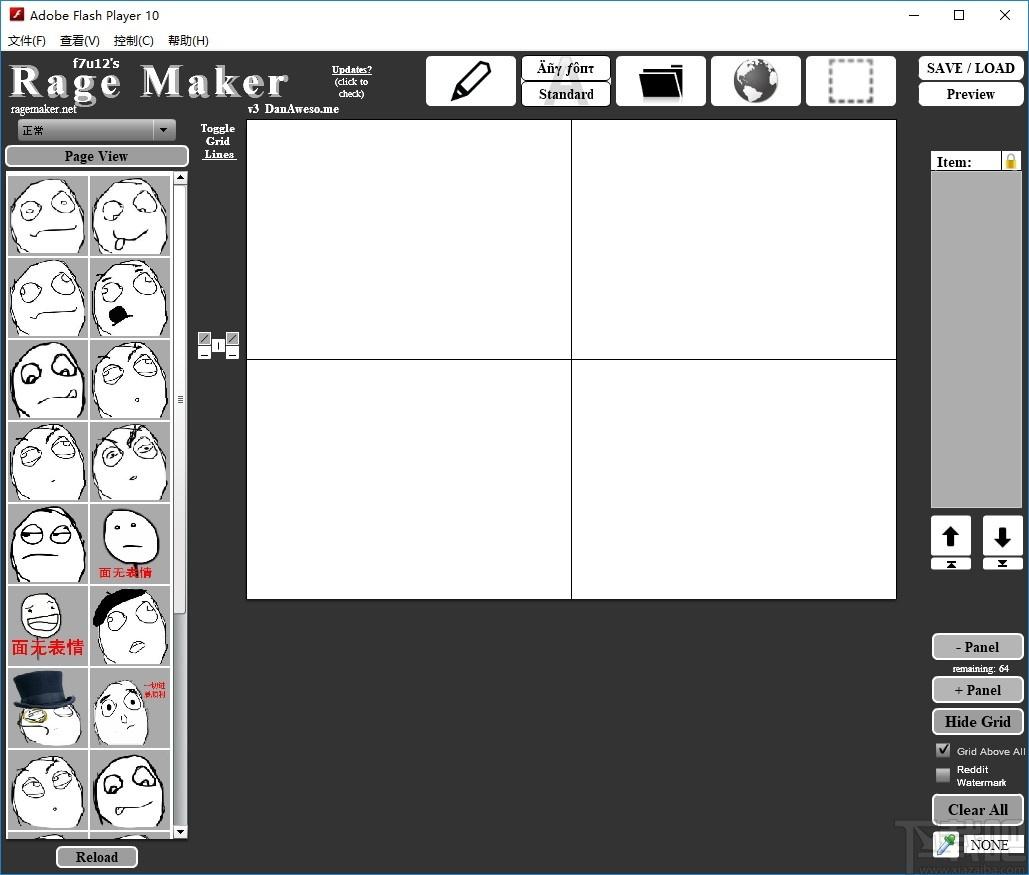Click the SAVE / LOAD button
This screenshot has height=875, width=1029.
pyautogui.click(x=970, y=68)
